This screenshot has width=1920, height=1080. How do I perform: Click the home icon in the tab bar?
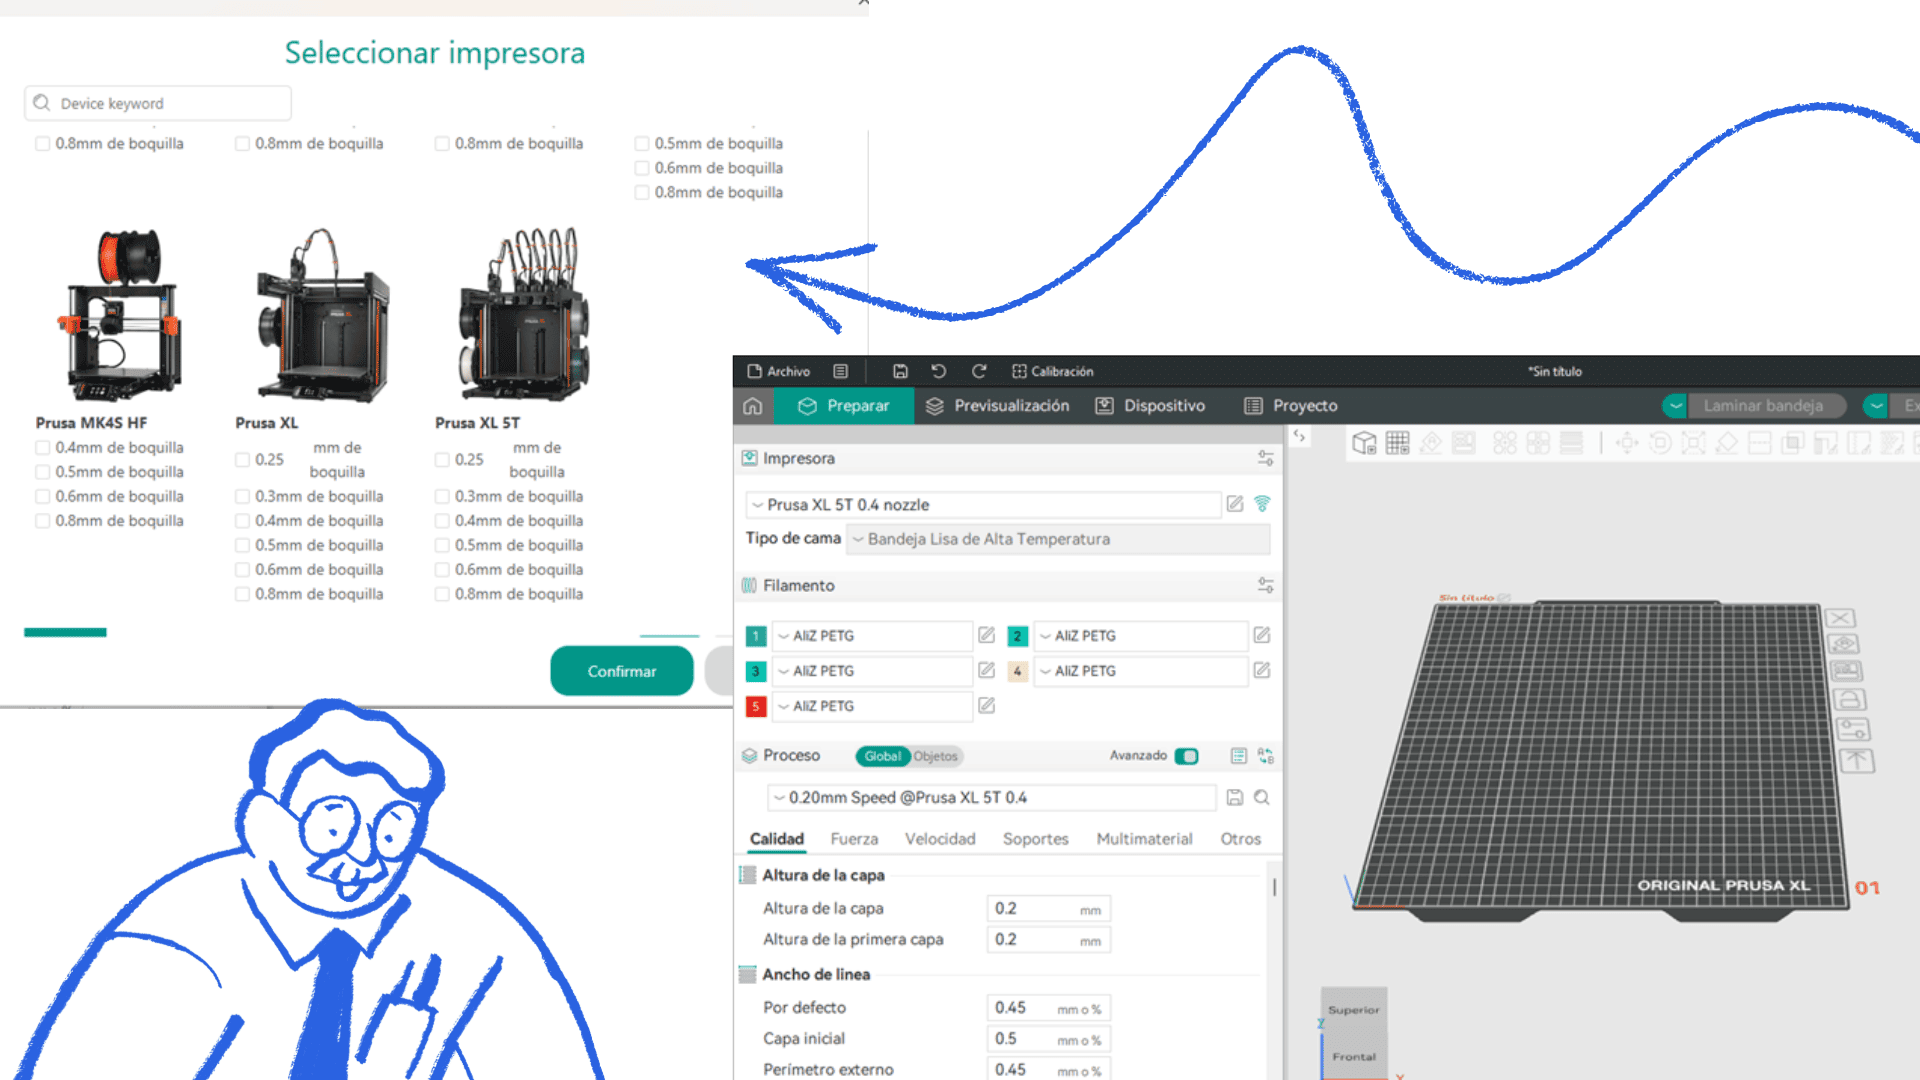click(x=753, y=406)
